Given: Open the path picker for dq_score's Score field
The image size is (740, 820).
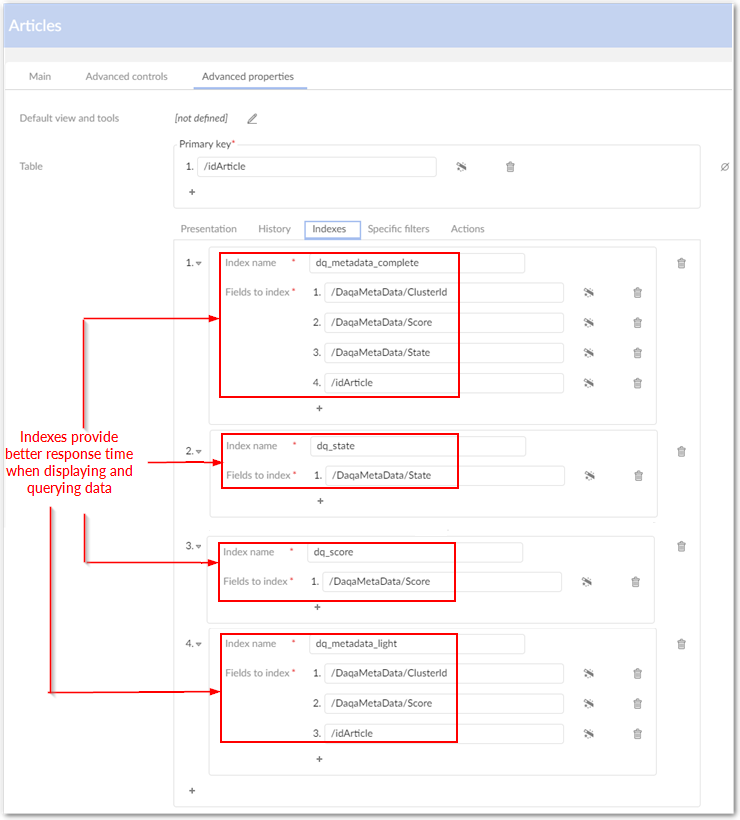Looking at the screenshot, I should click(587, 581).
